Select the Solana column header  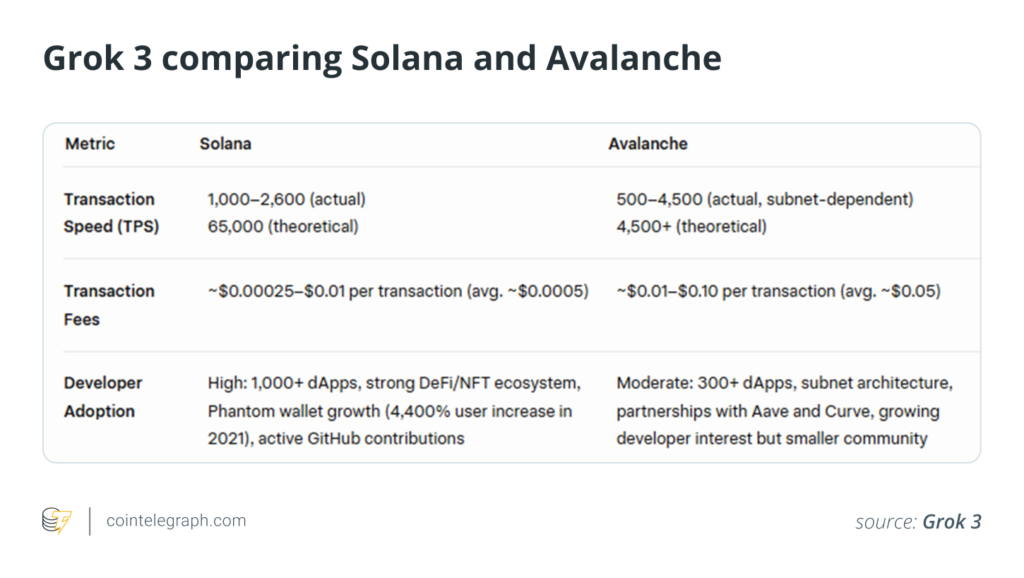tap(225, 144)
